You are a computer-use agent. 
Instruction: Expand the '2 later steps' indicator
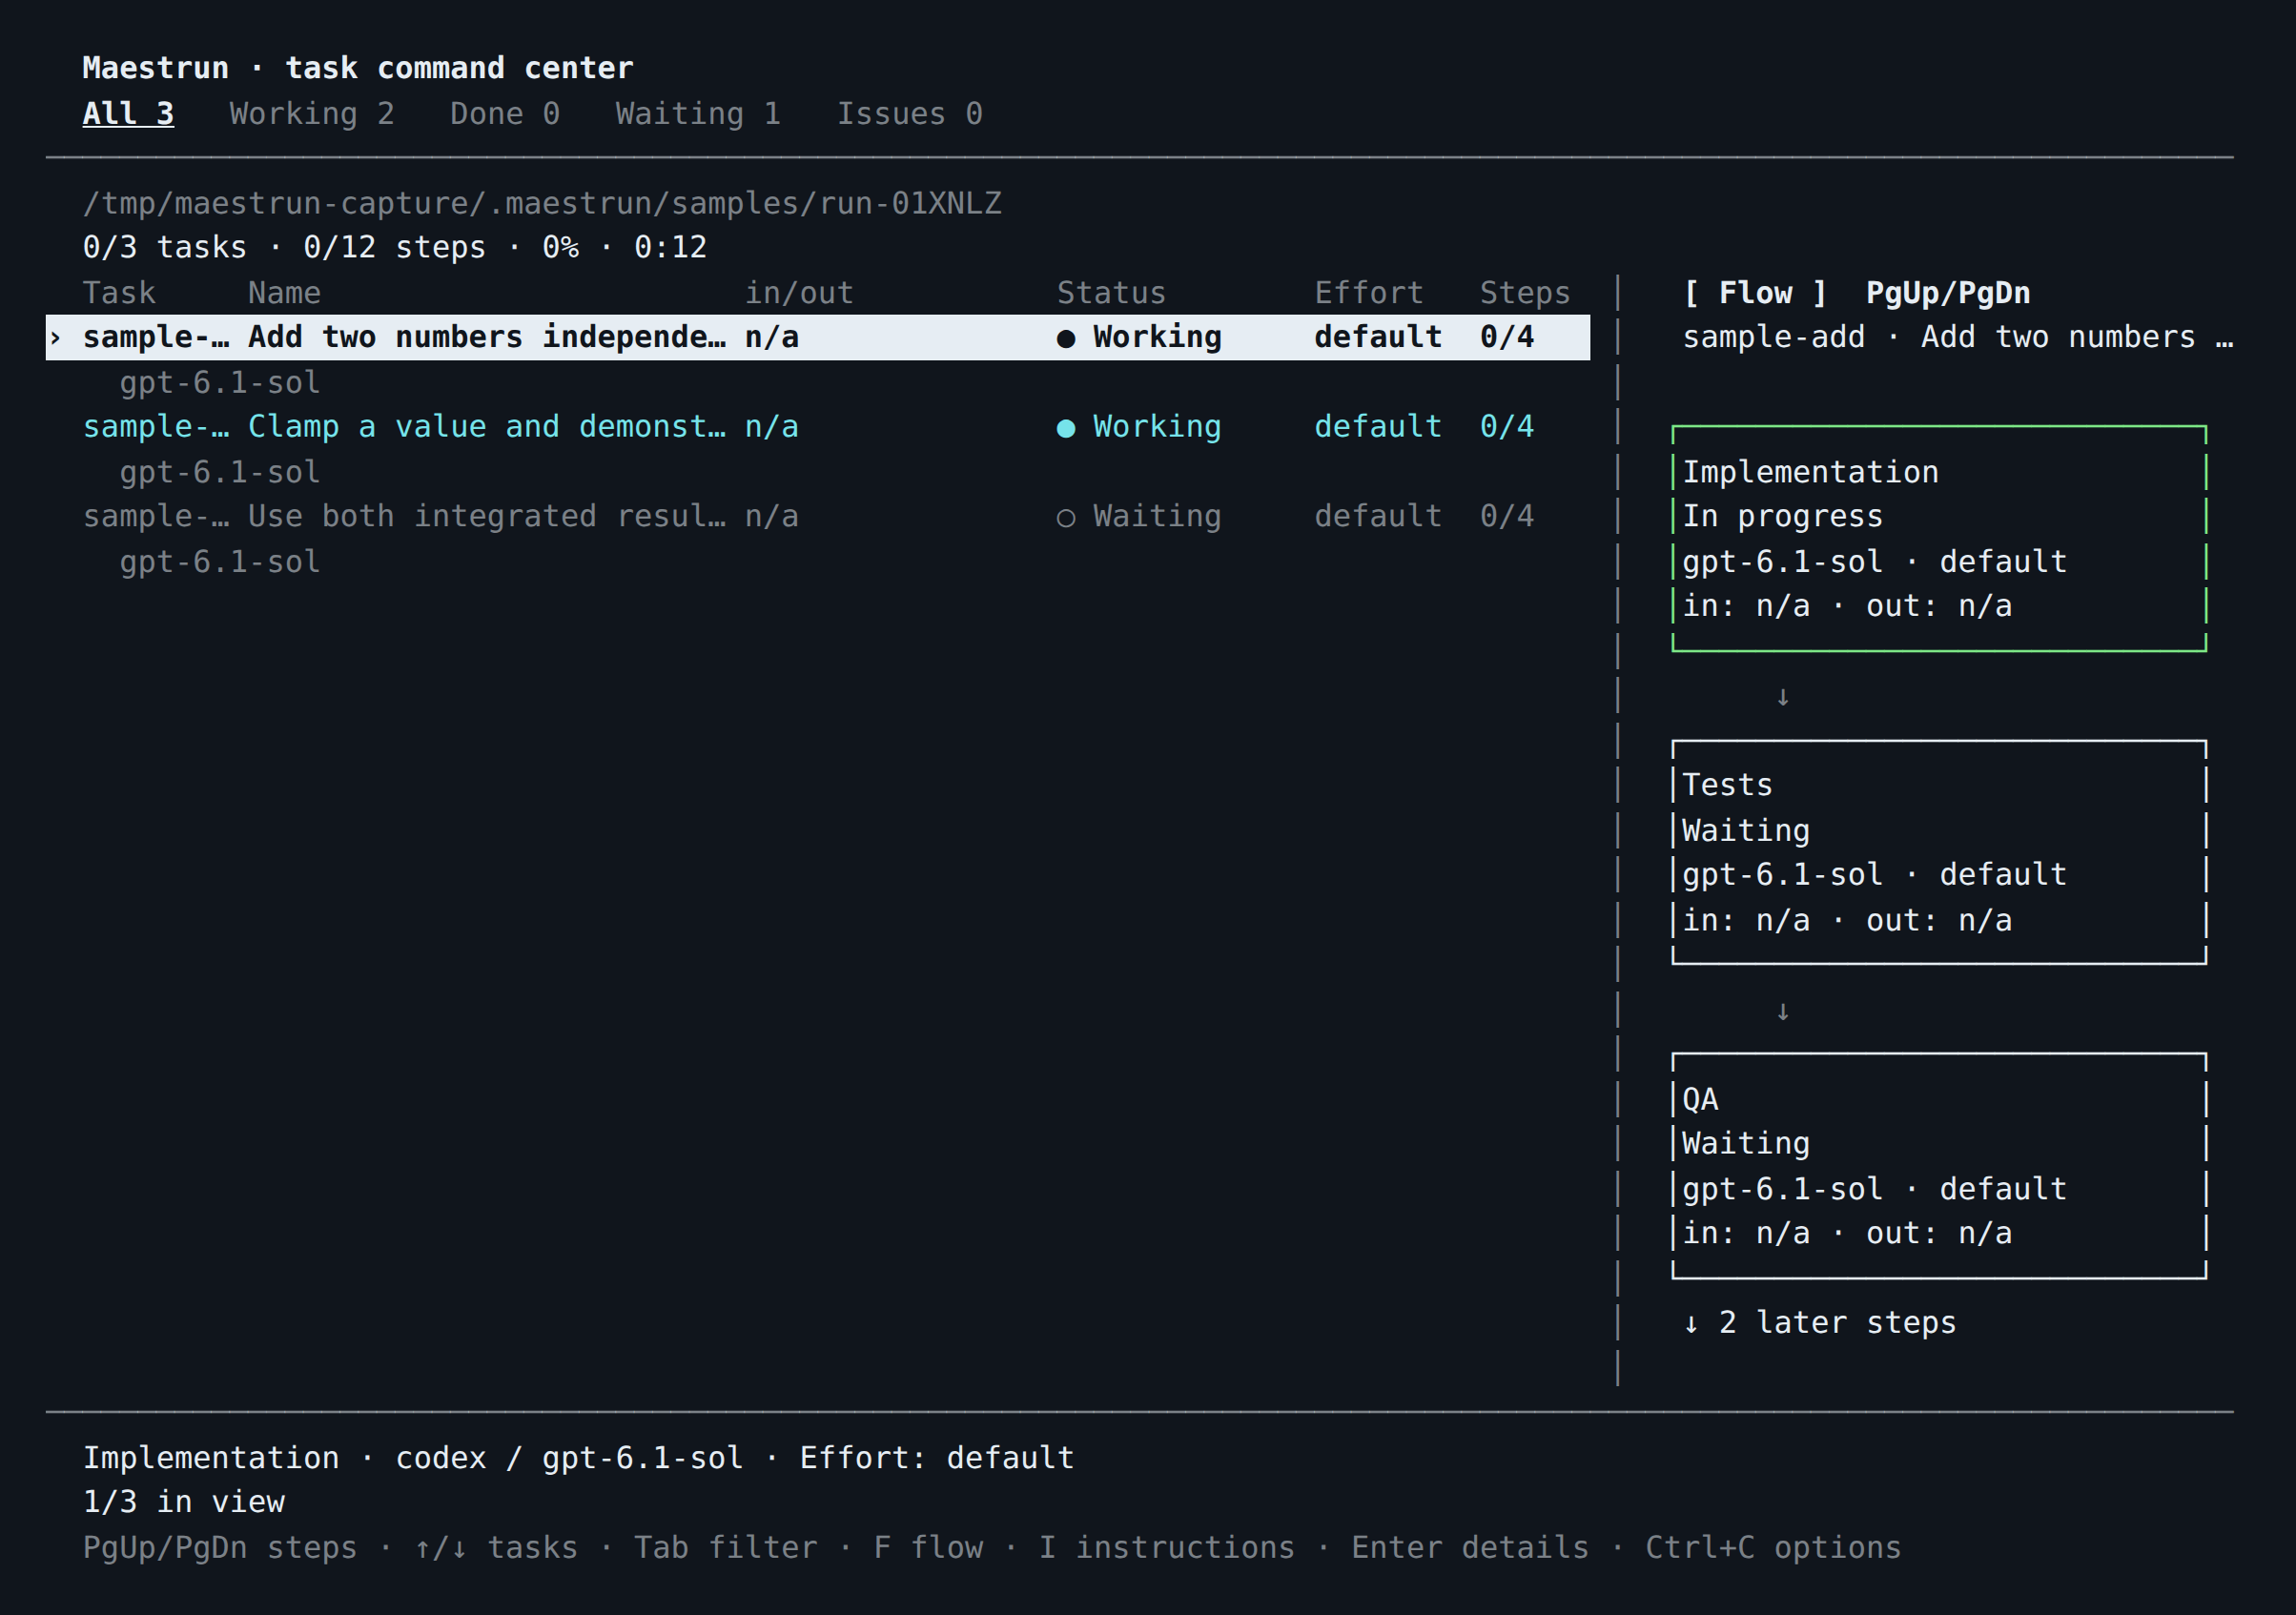click(1819, 1323)
